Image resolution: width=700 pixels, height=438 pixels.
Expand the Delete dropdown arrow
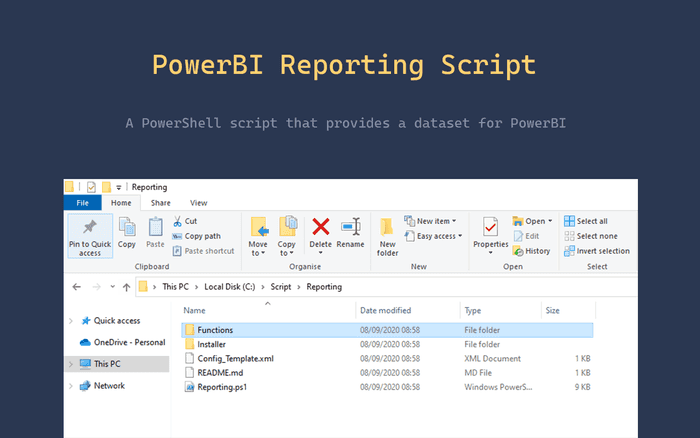pyautogui.click(x=321, y=253)
